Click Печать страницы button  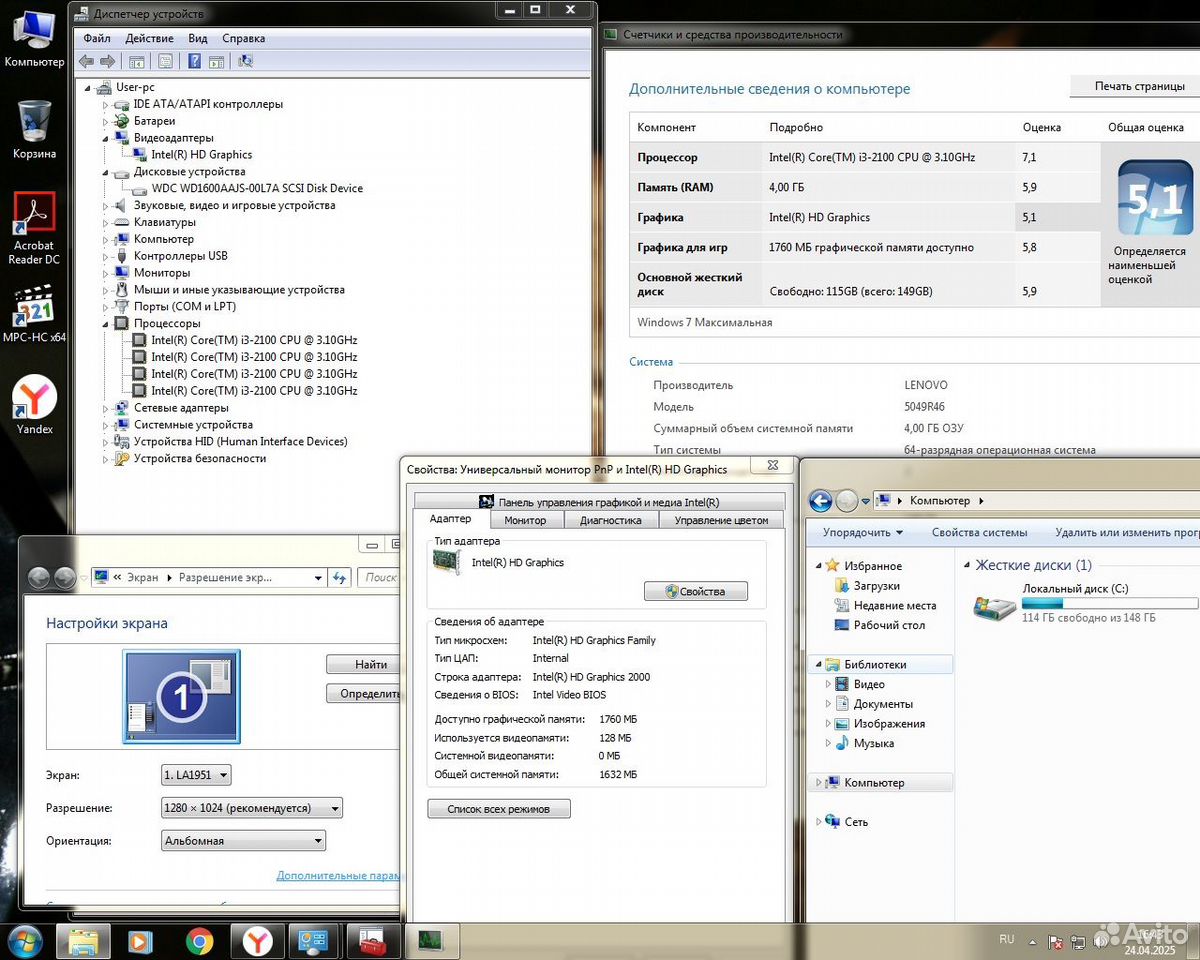(1135, 86)
